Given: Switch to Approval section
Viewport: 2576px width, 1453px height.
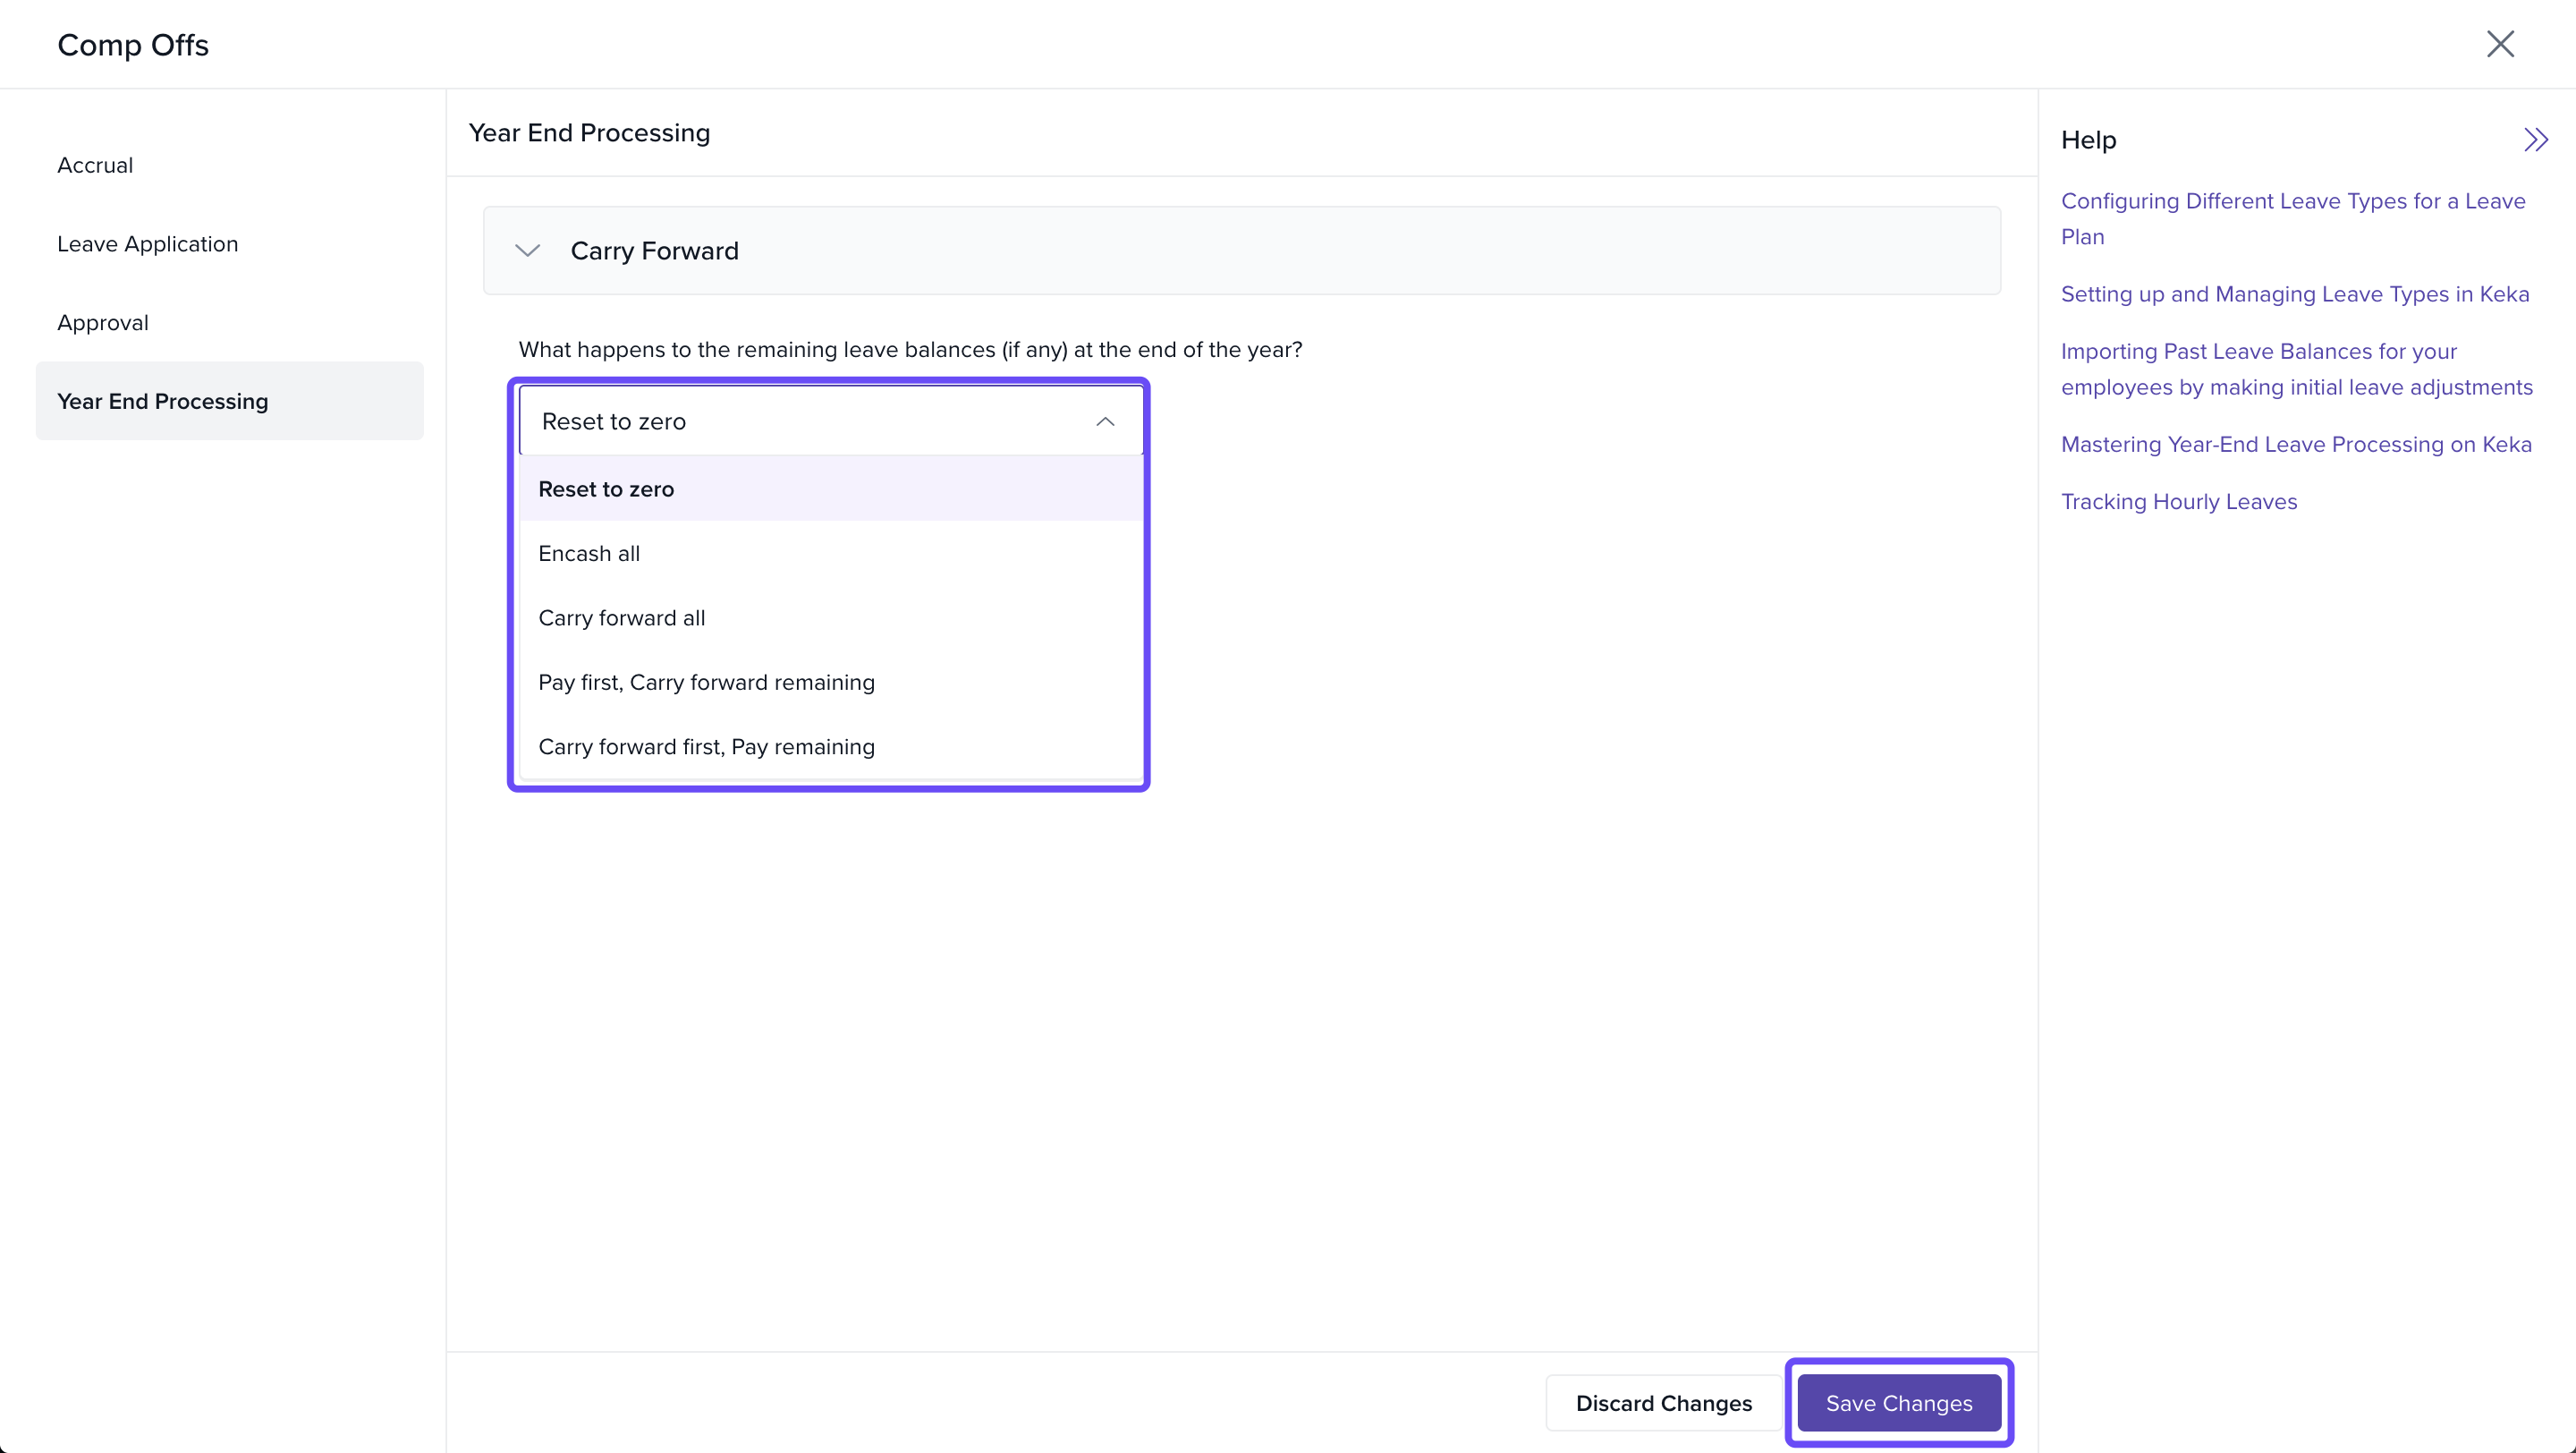Looking at the screenshot, I should click(102, 323).
